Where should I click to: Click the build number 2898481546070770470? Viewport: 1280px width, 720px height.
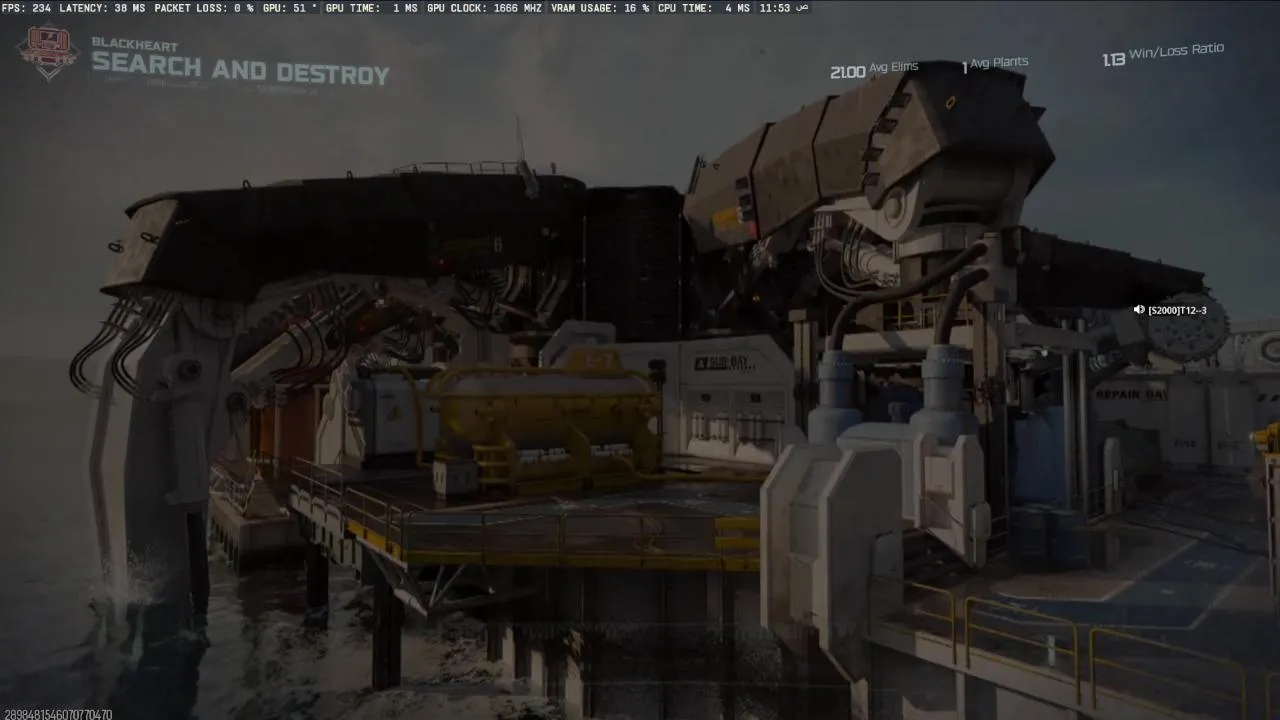58,714
